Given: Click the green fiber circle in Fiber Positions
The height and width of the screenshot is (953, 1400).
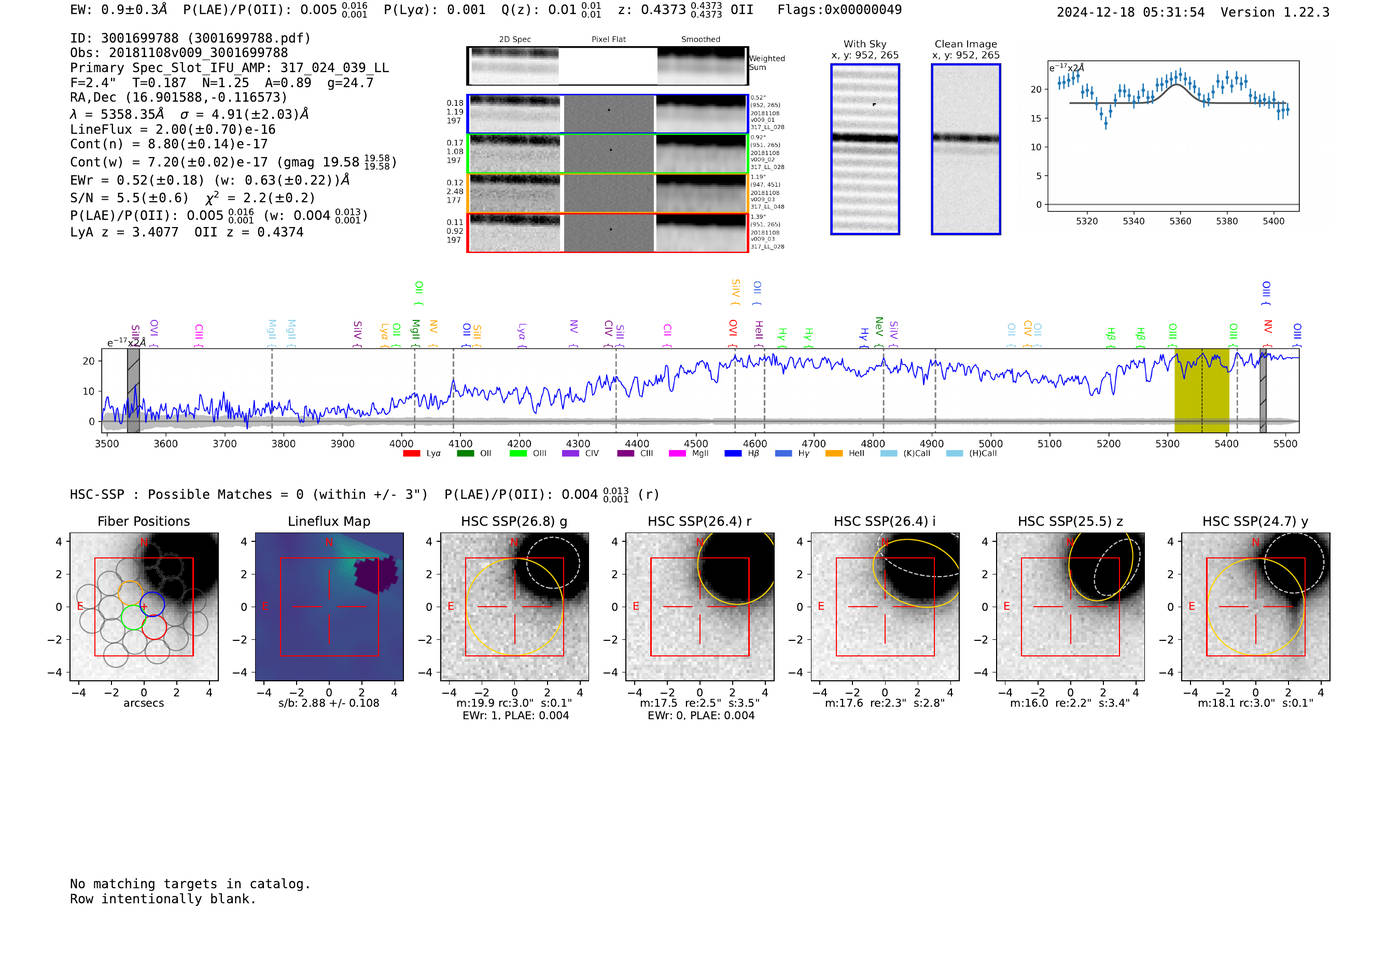Looking at the screenshot, I should 132,617.
